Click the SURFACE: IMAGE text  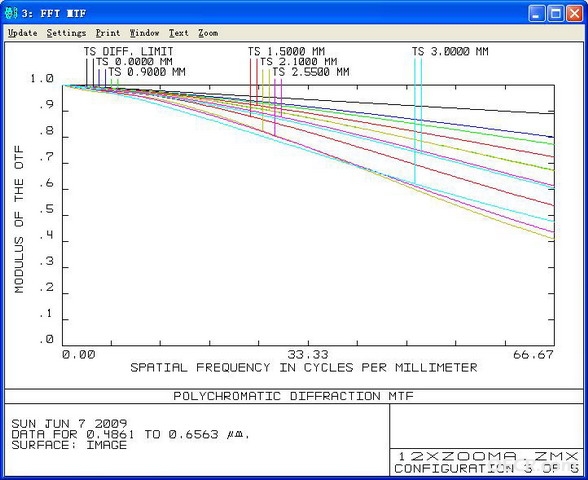point(69,445)
